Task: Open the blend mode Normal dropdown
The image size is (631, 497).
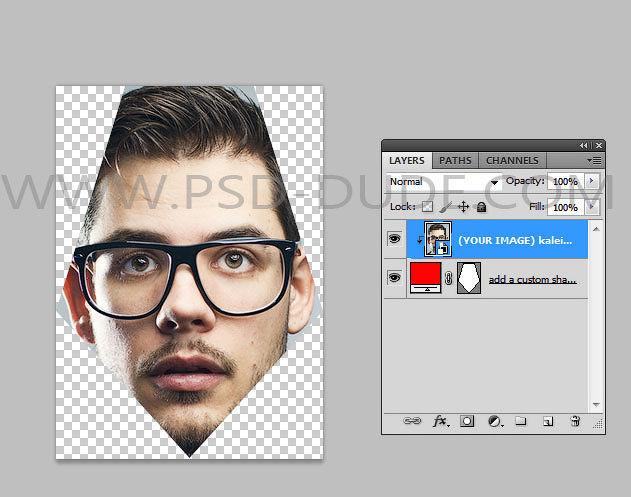Action: coord(494,182)
